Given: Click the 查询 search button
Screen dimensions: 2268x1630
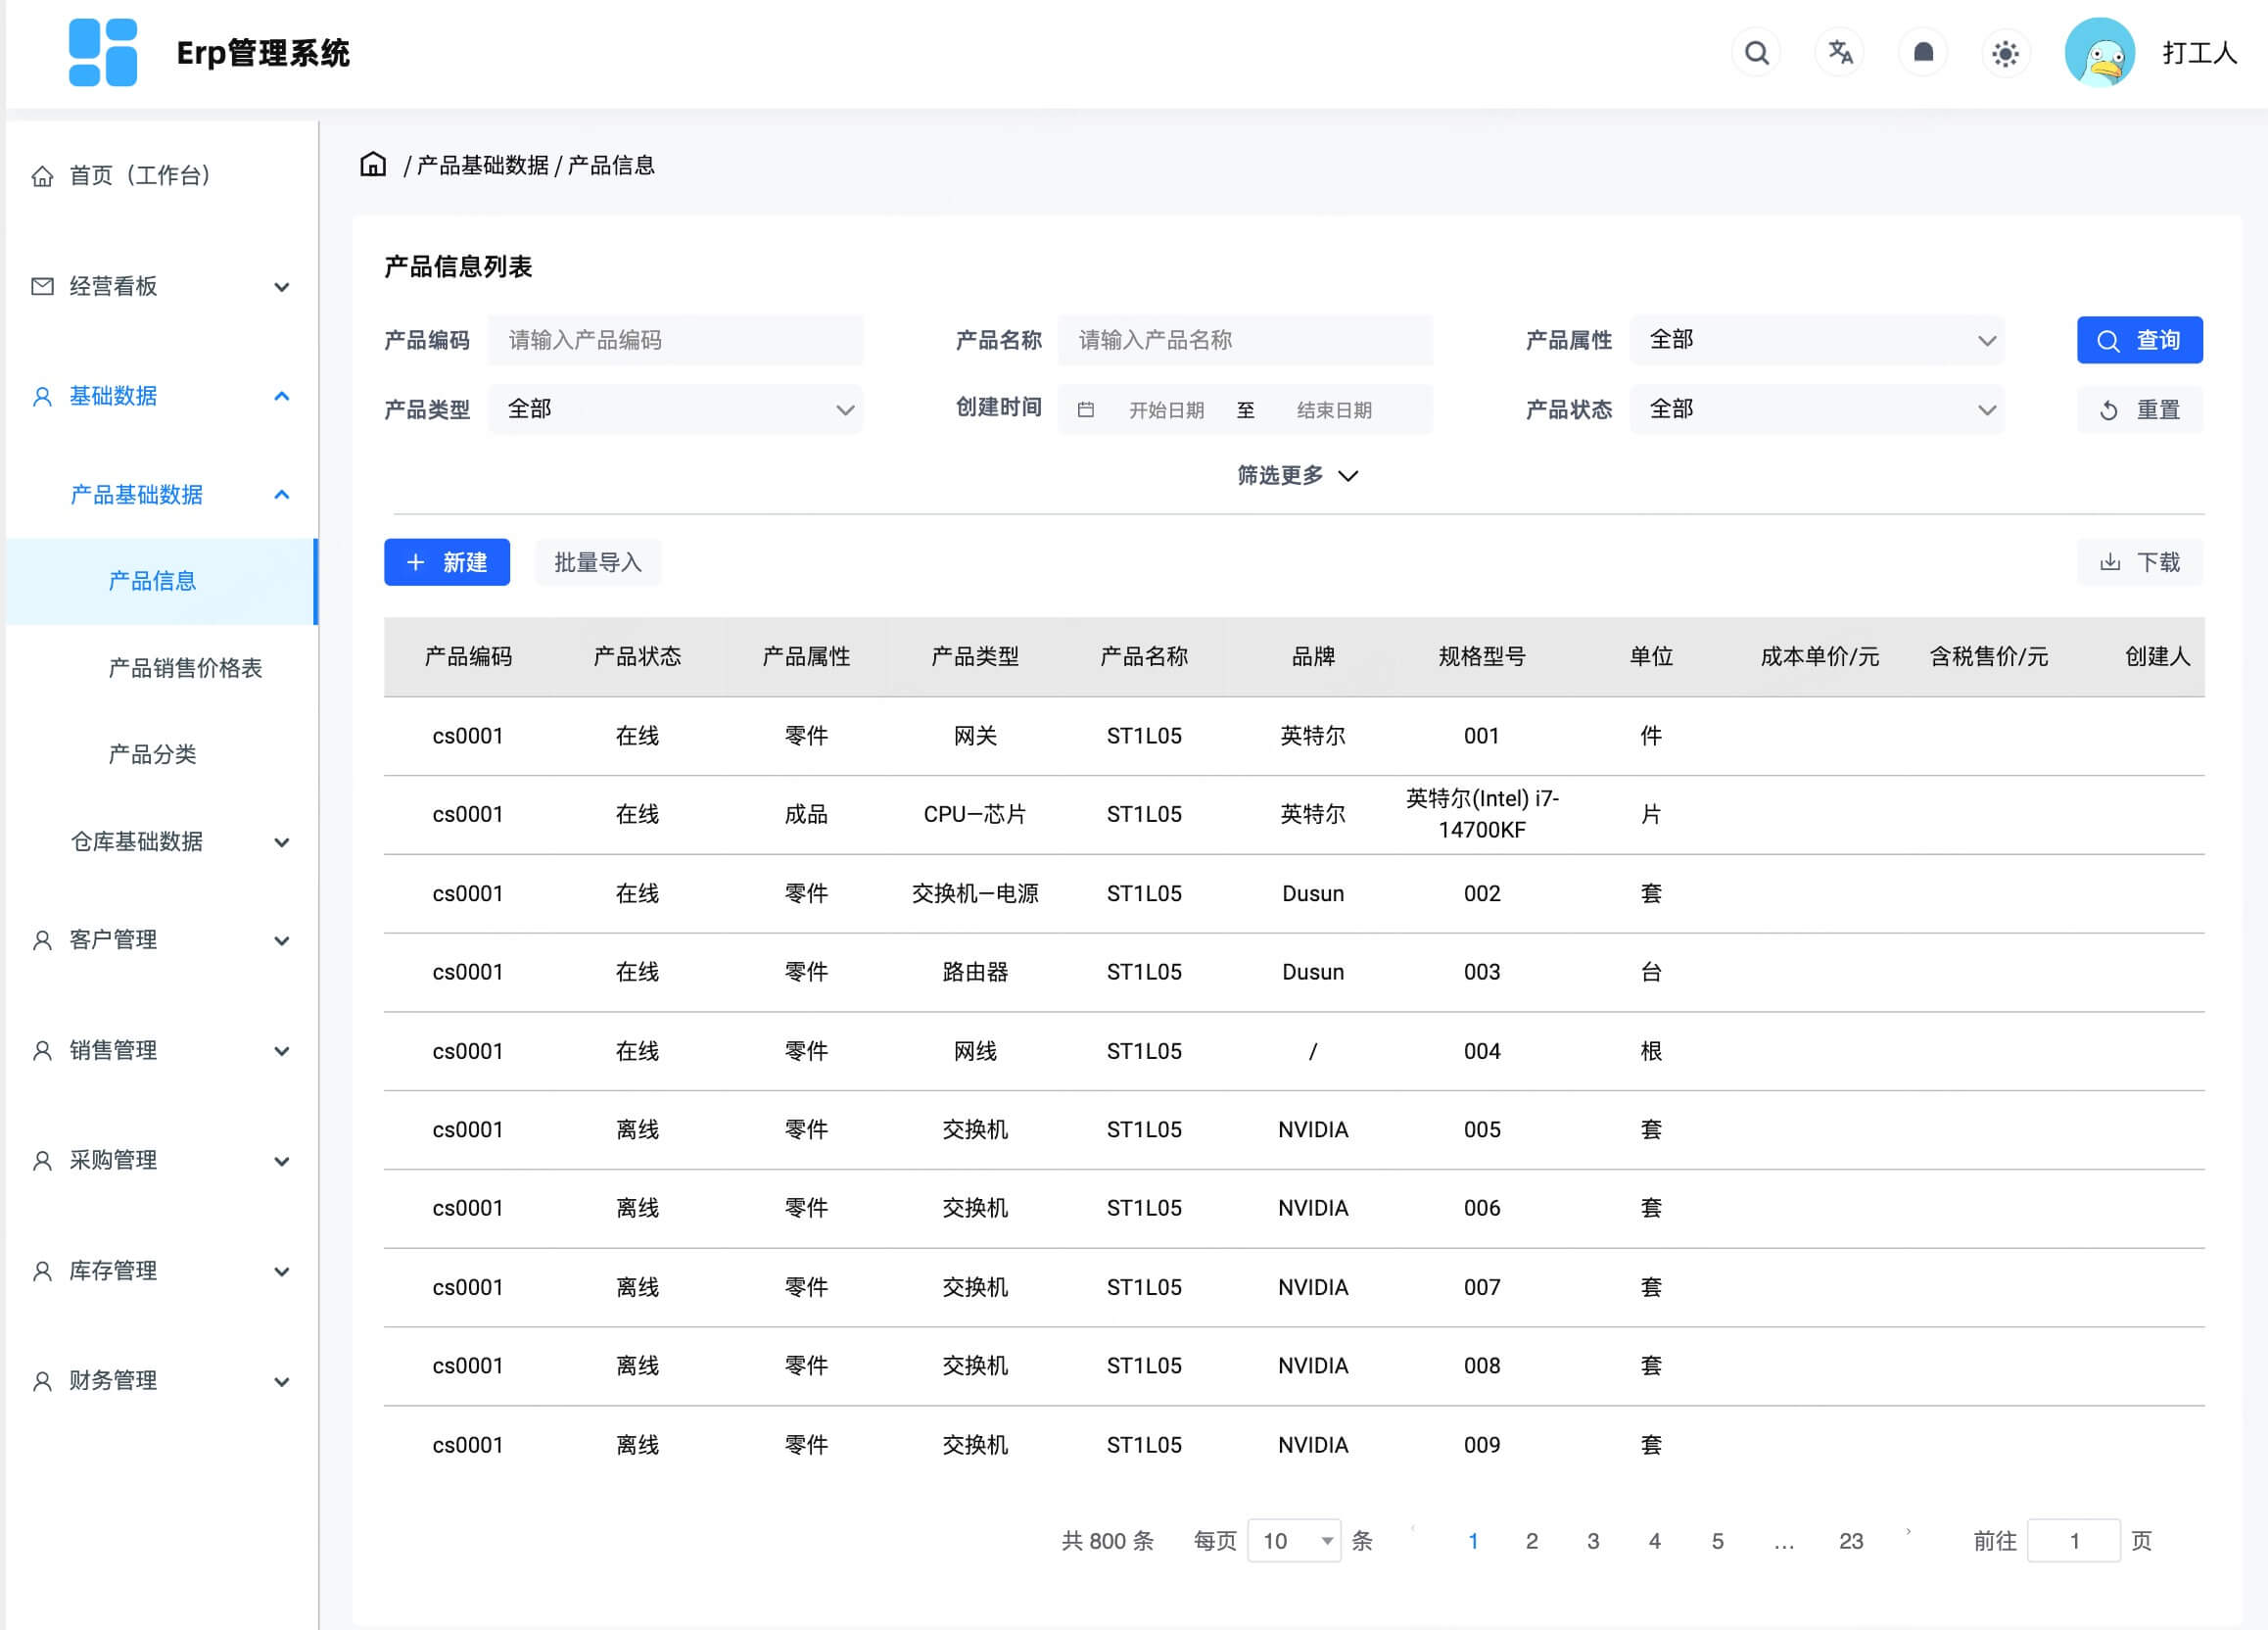Looking at the screenshot, I should pos(2139,340).
